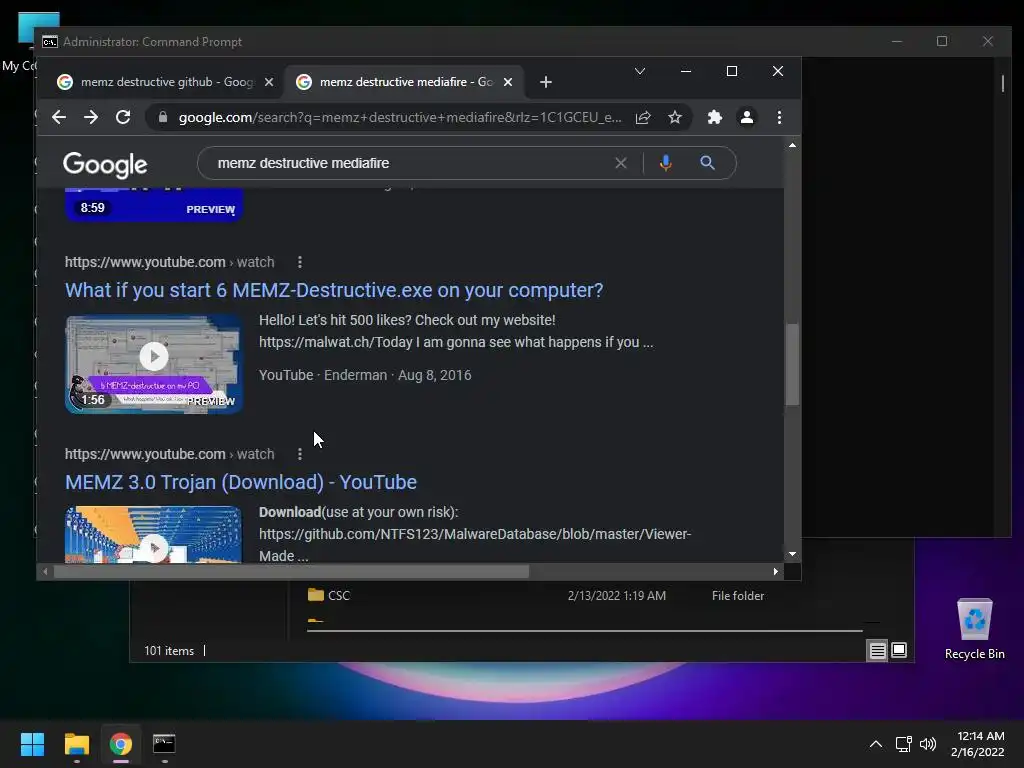Minimize the Chrome browser window

(x=686, y=71)
